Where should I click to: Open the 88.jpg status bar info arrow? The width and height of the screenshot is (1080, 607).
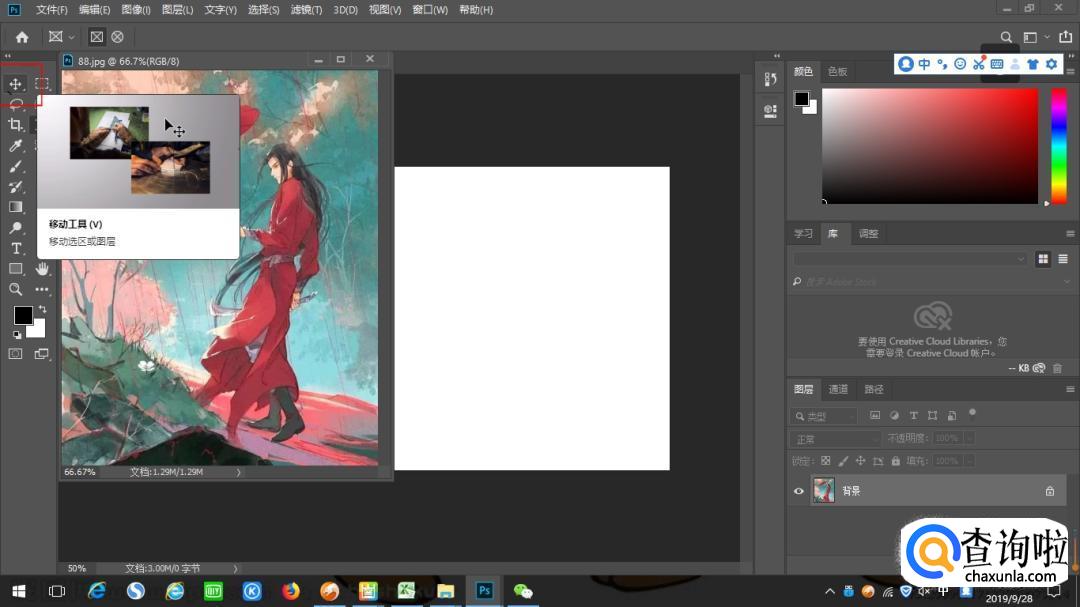(x=238, y=473)
